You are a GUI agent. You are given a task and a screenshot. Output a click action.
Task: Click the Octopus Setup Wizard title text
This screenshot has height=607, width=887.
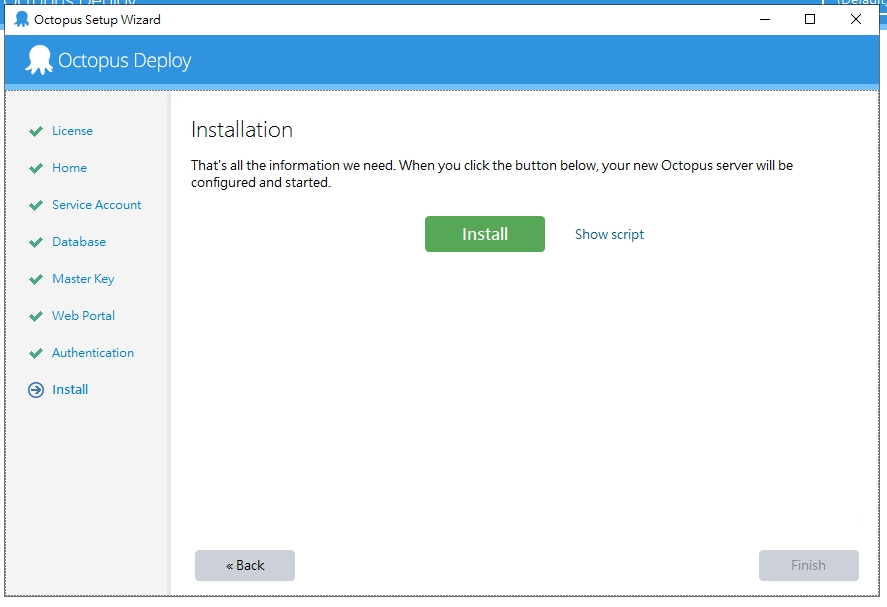pos(97,20)
